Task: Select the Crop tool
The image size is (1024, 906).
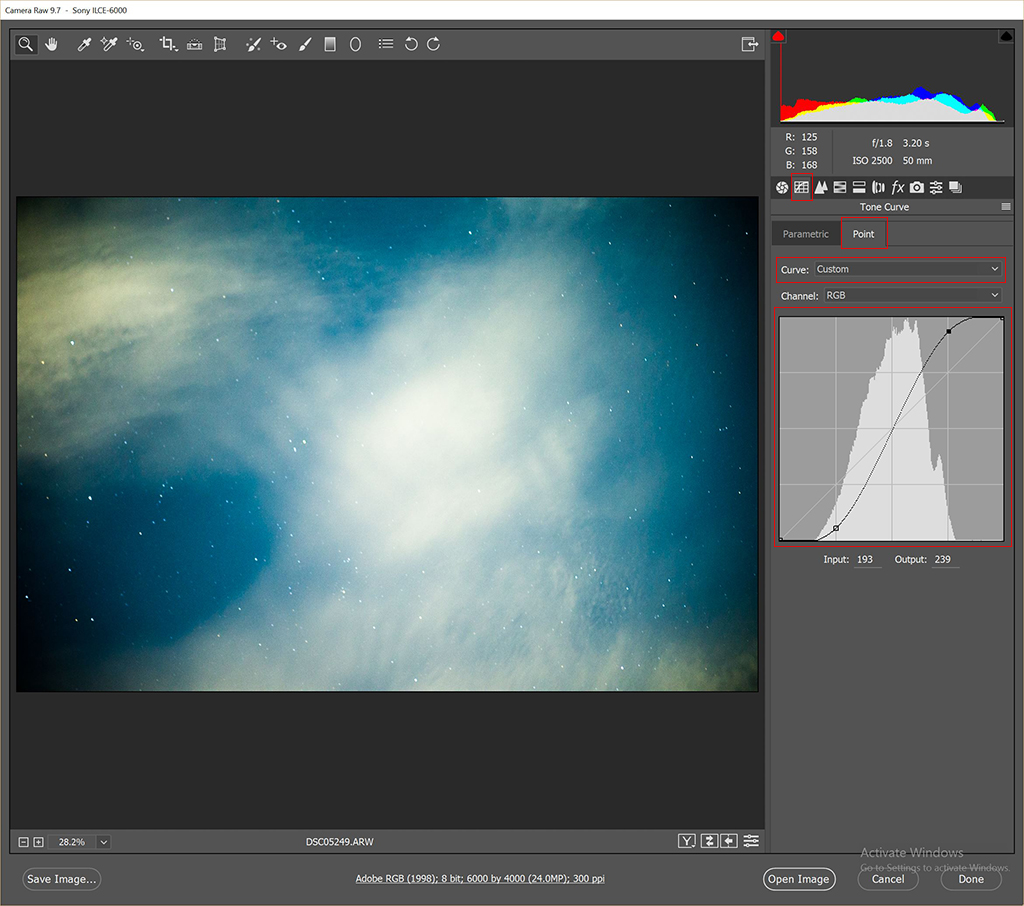Action: click(x=168, y=45)
